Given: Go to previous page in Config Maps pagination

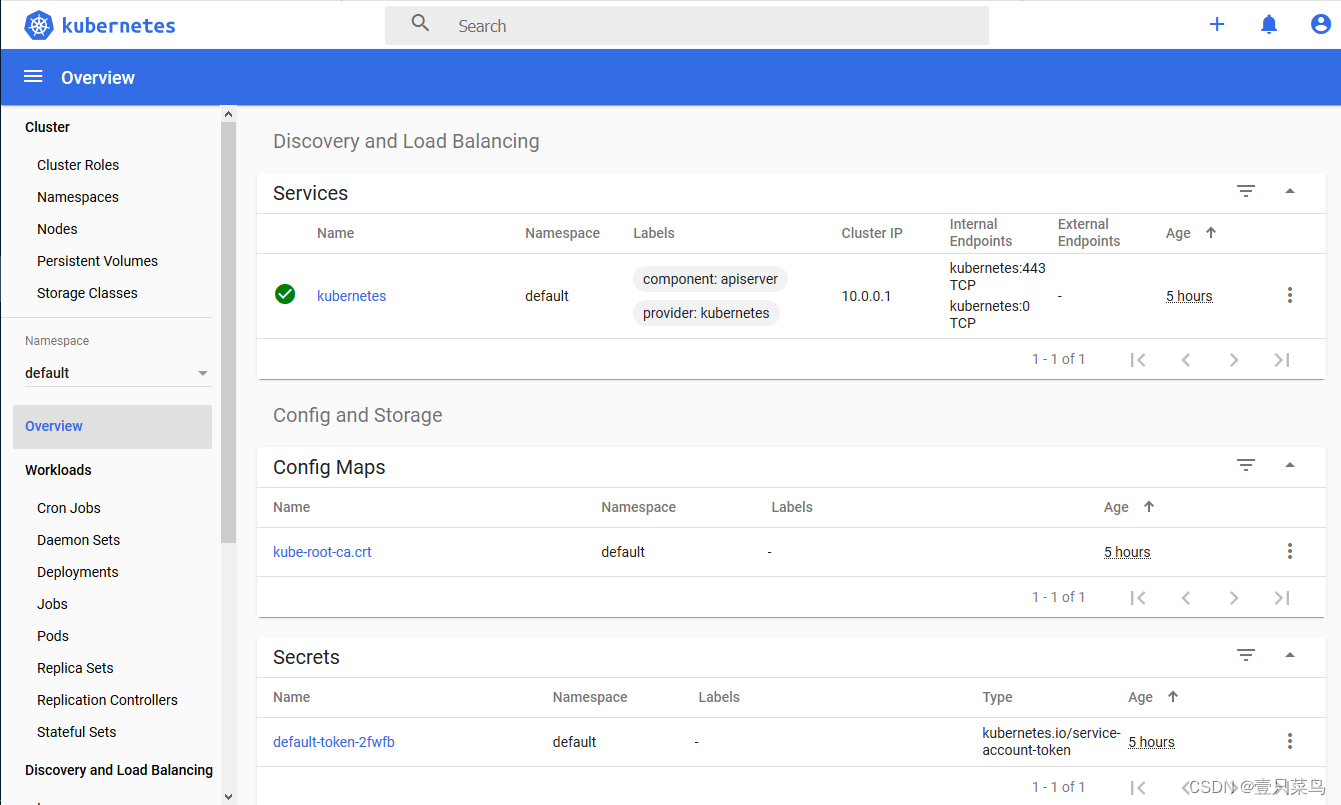Looking at the screenshot, I should 1186,598.
